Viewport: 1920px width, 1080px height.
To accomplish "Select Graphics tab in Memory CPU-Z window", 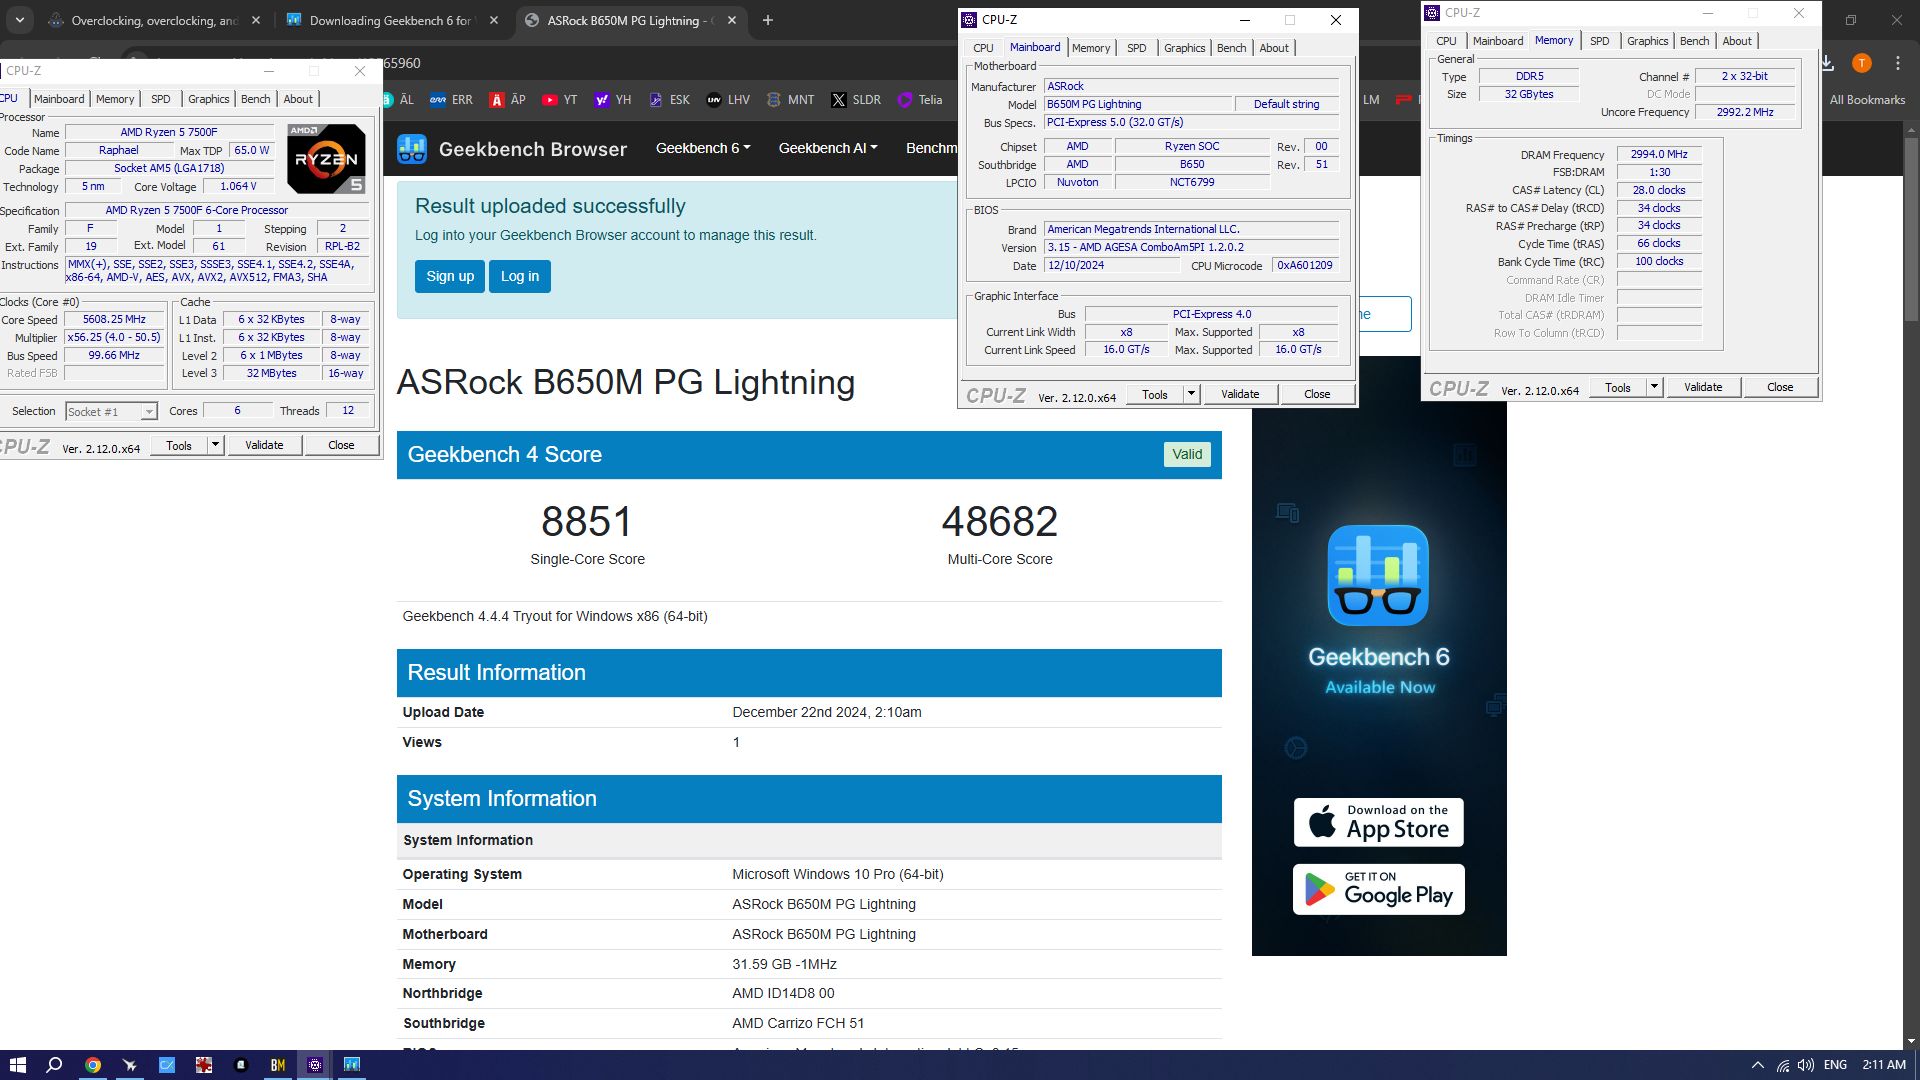I will [x=1647, y=41].
